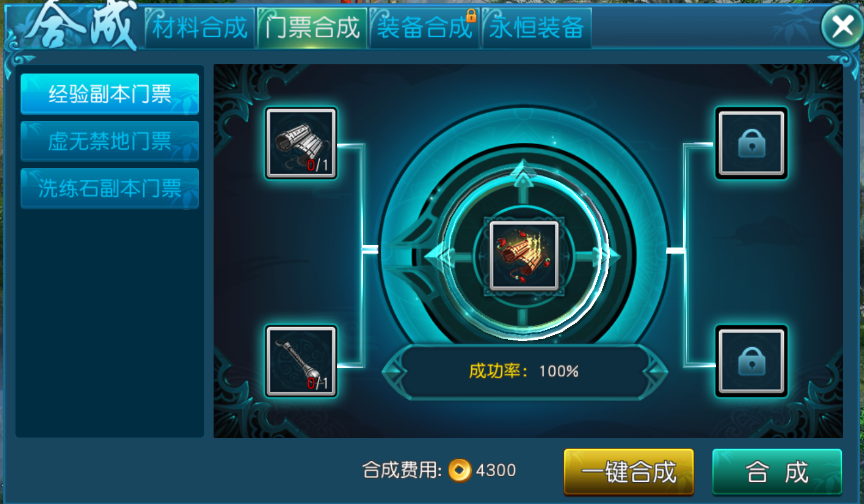Click the gold coin cost icon
Image resolution: width=864 pixels, height=504 pixels.
click(x=460, y=470)
